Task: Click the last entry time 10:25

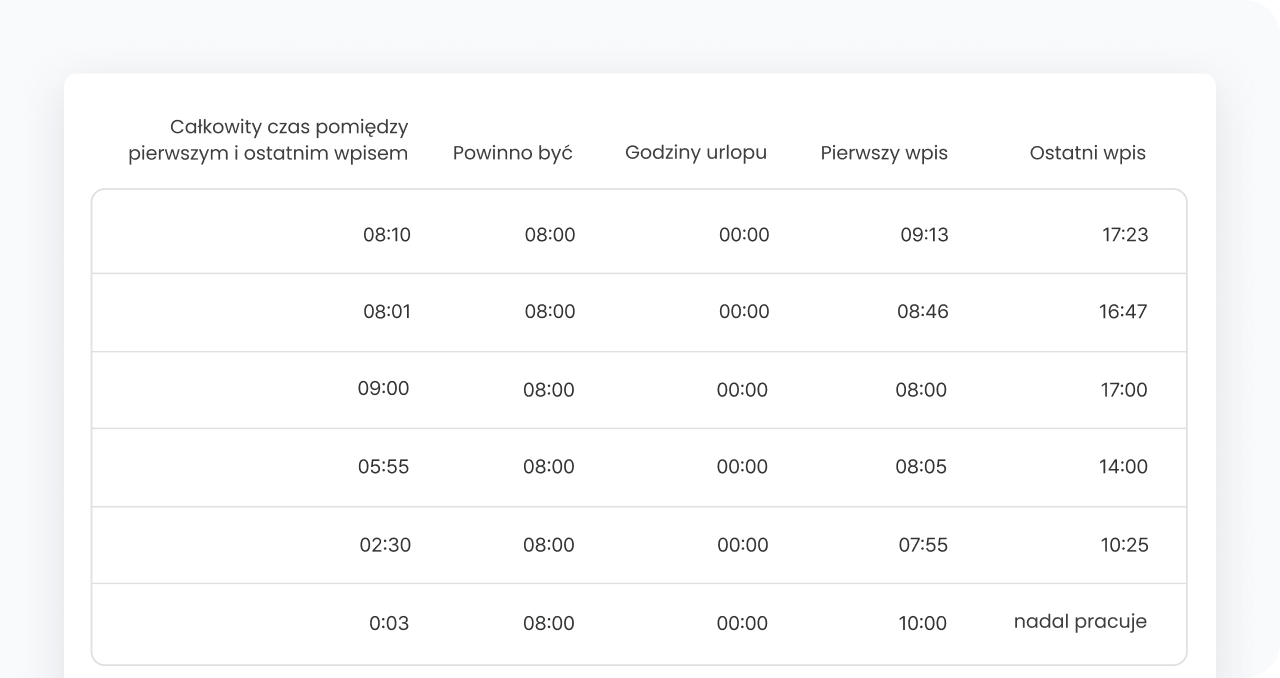Action: point(1124,545)
